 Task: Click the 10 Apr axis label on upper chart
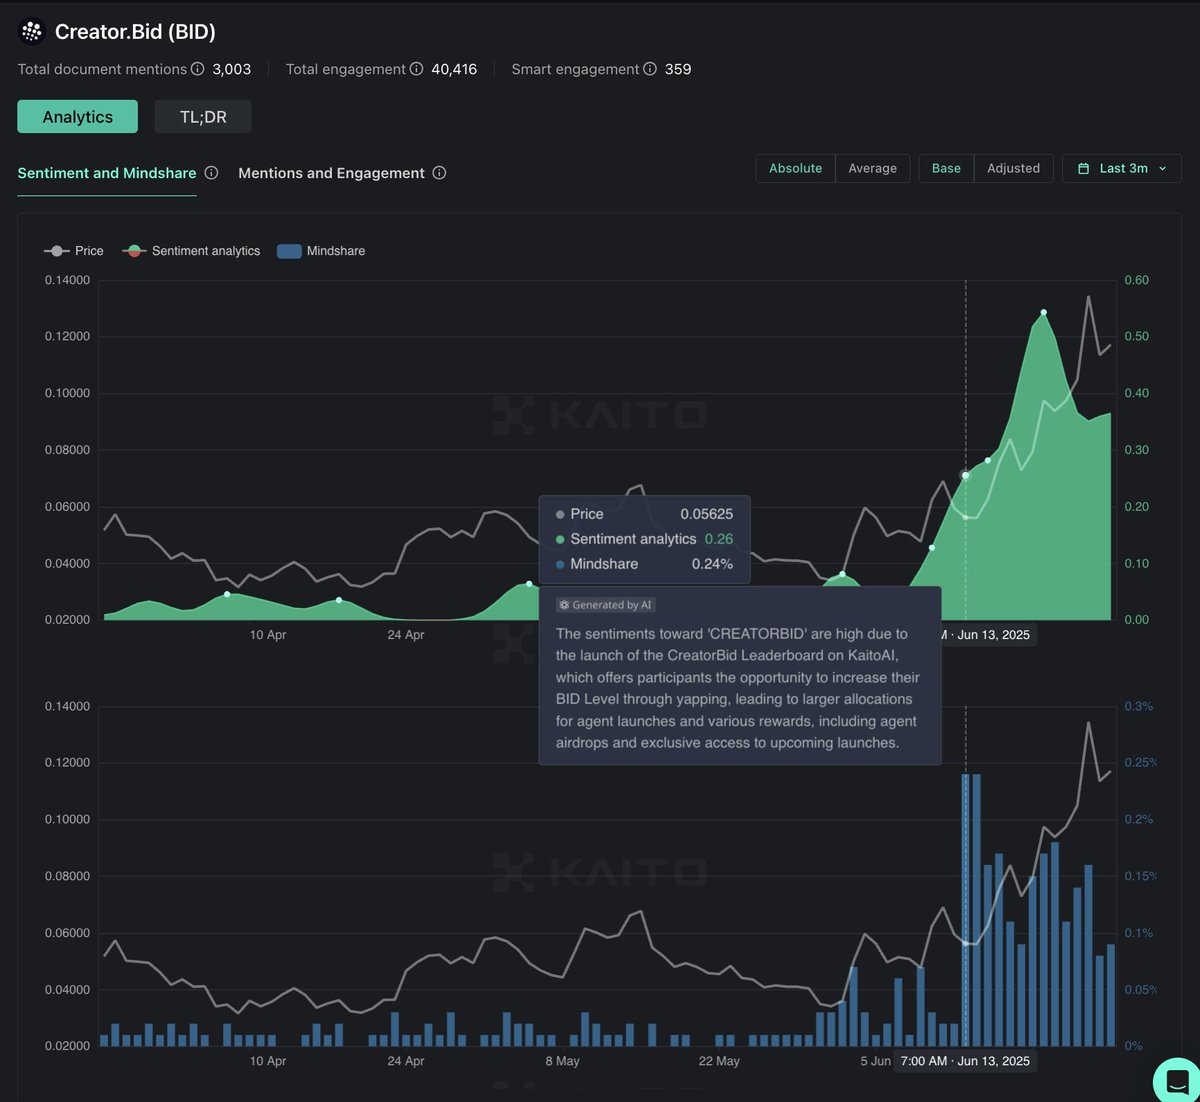point(268,635)
